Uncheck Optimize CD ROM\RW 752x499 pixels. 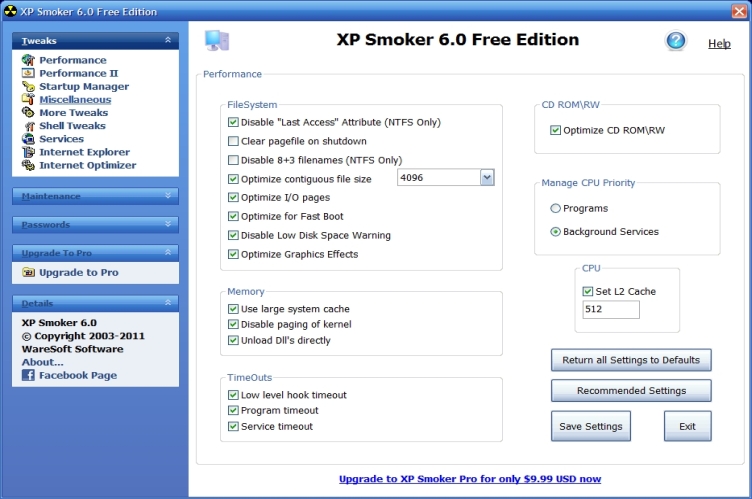(x=555, y=130)
